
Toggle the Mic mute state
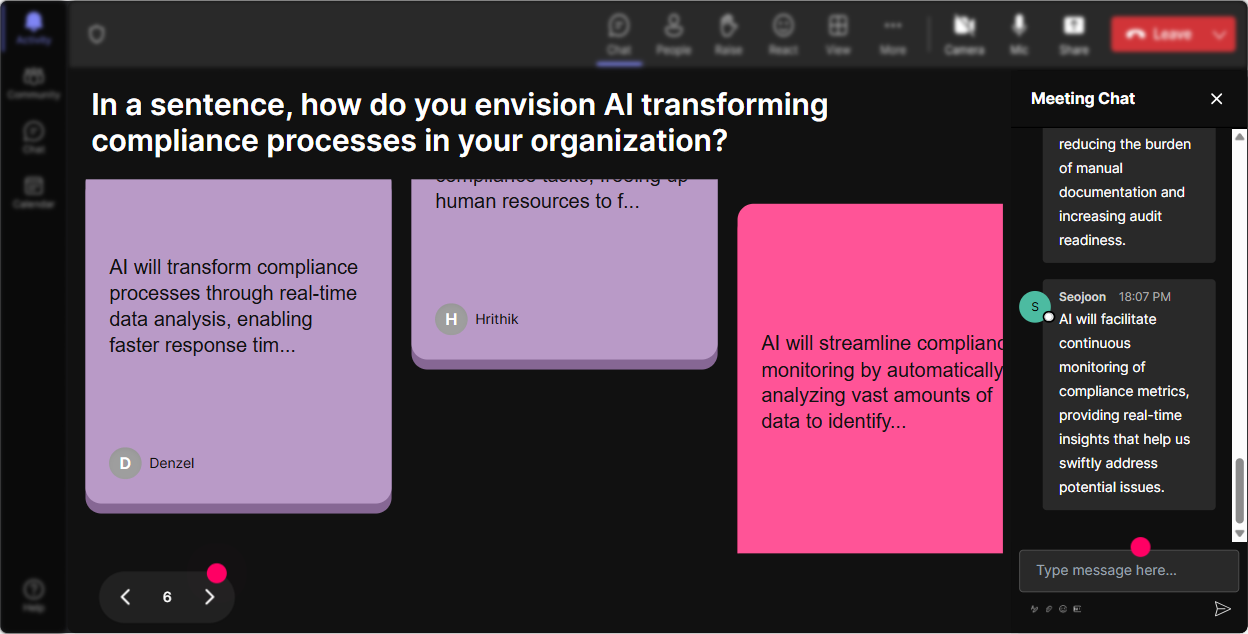[1019, 34]
